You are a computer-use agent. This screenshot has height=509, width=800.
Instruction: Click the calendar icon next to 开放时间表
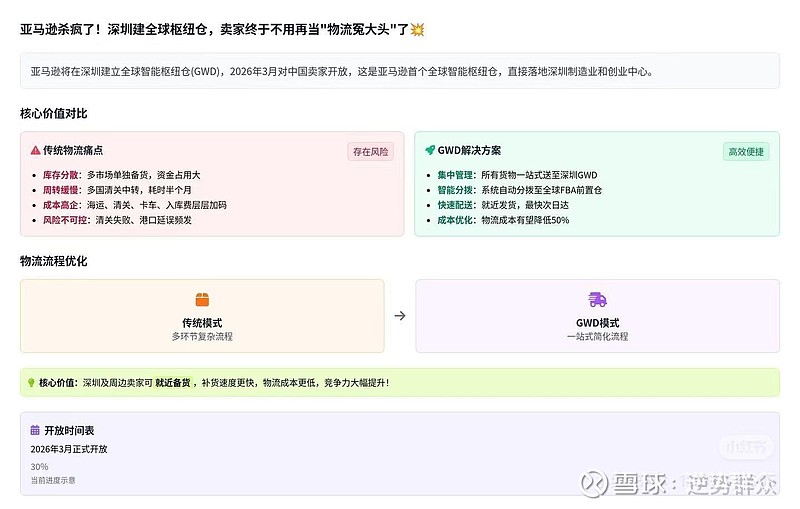35,430
